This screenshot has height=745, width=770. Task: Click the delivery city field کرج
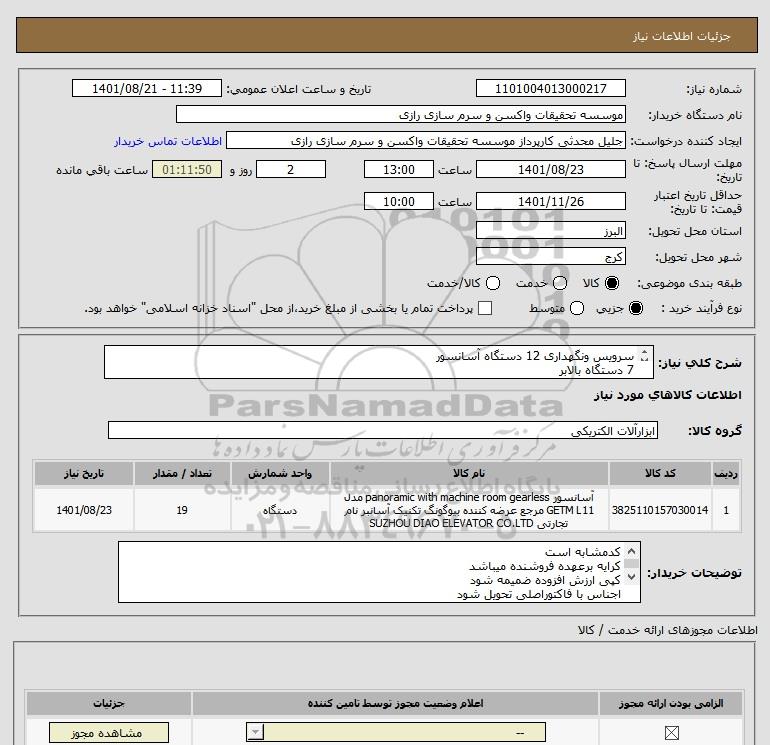[x=550, y=257]
